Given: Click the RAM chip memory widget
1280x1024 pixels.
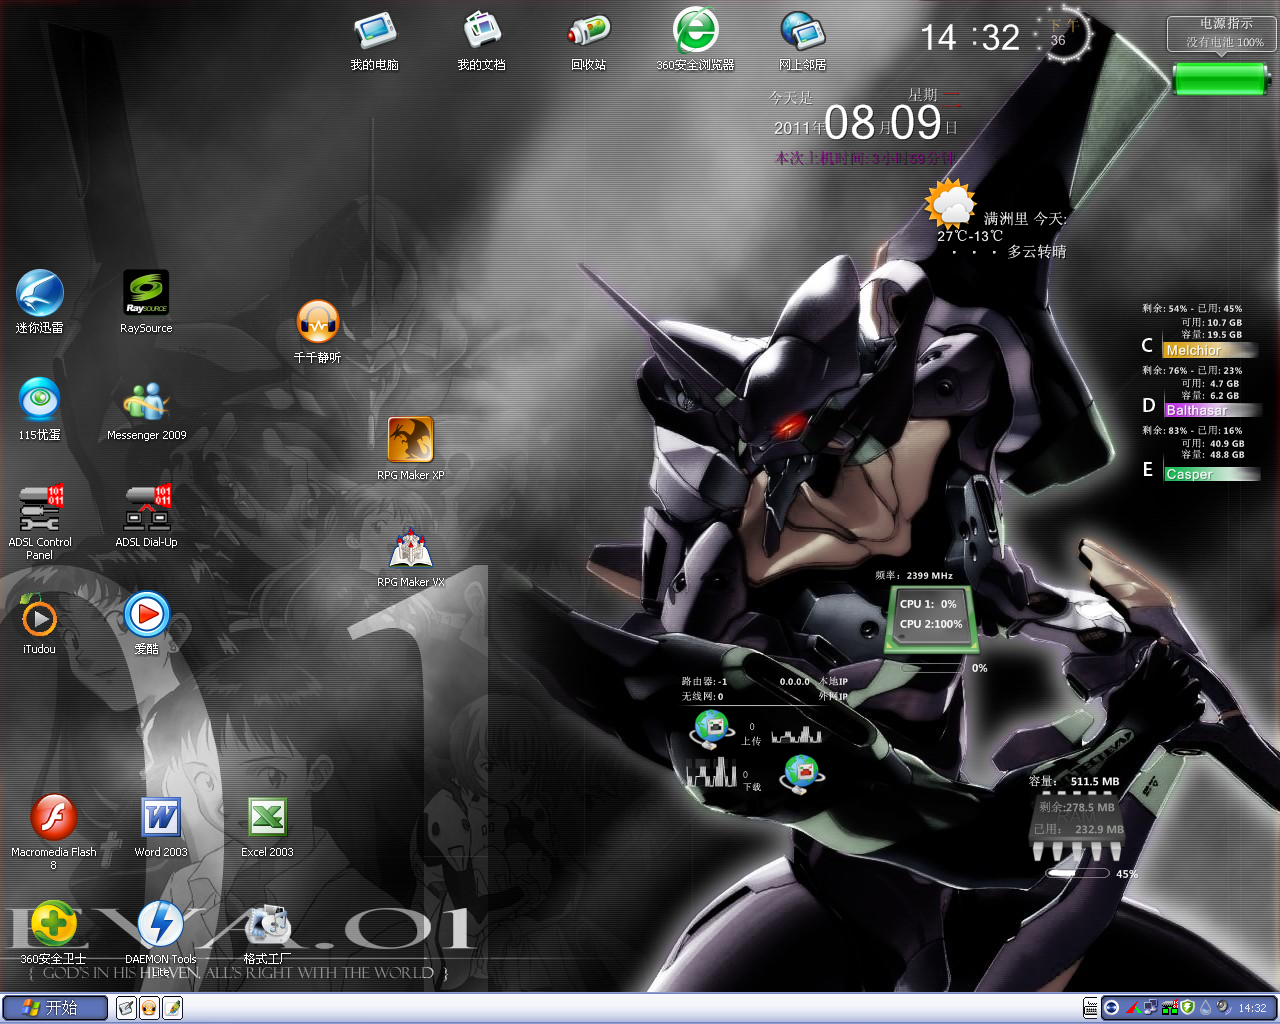Looking at the screenshot, I should pos(1078,825).
